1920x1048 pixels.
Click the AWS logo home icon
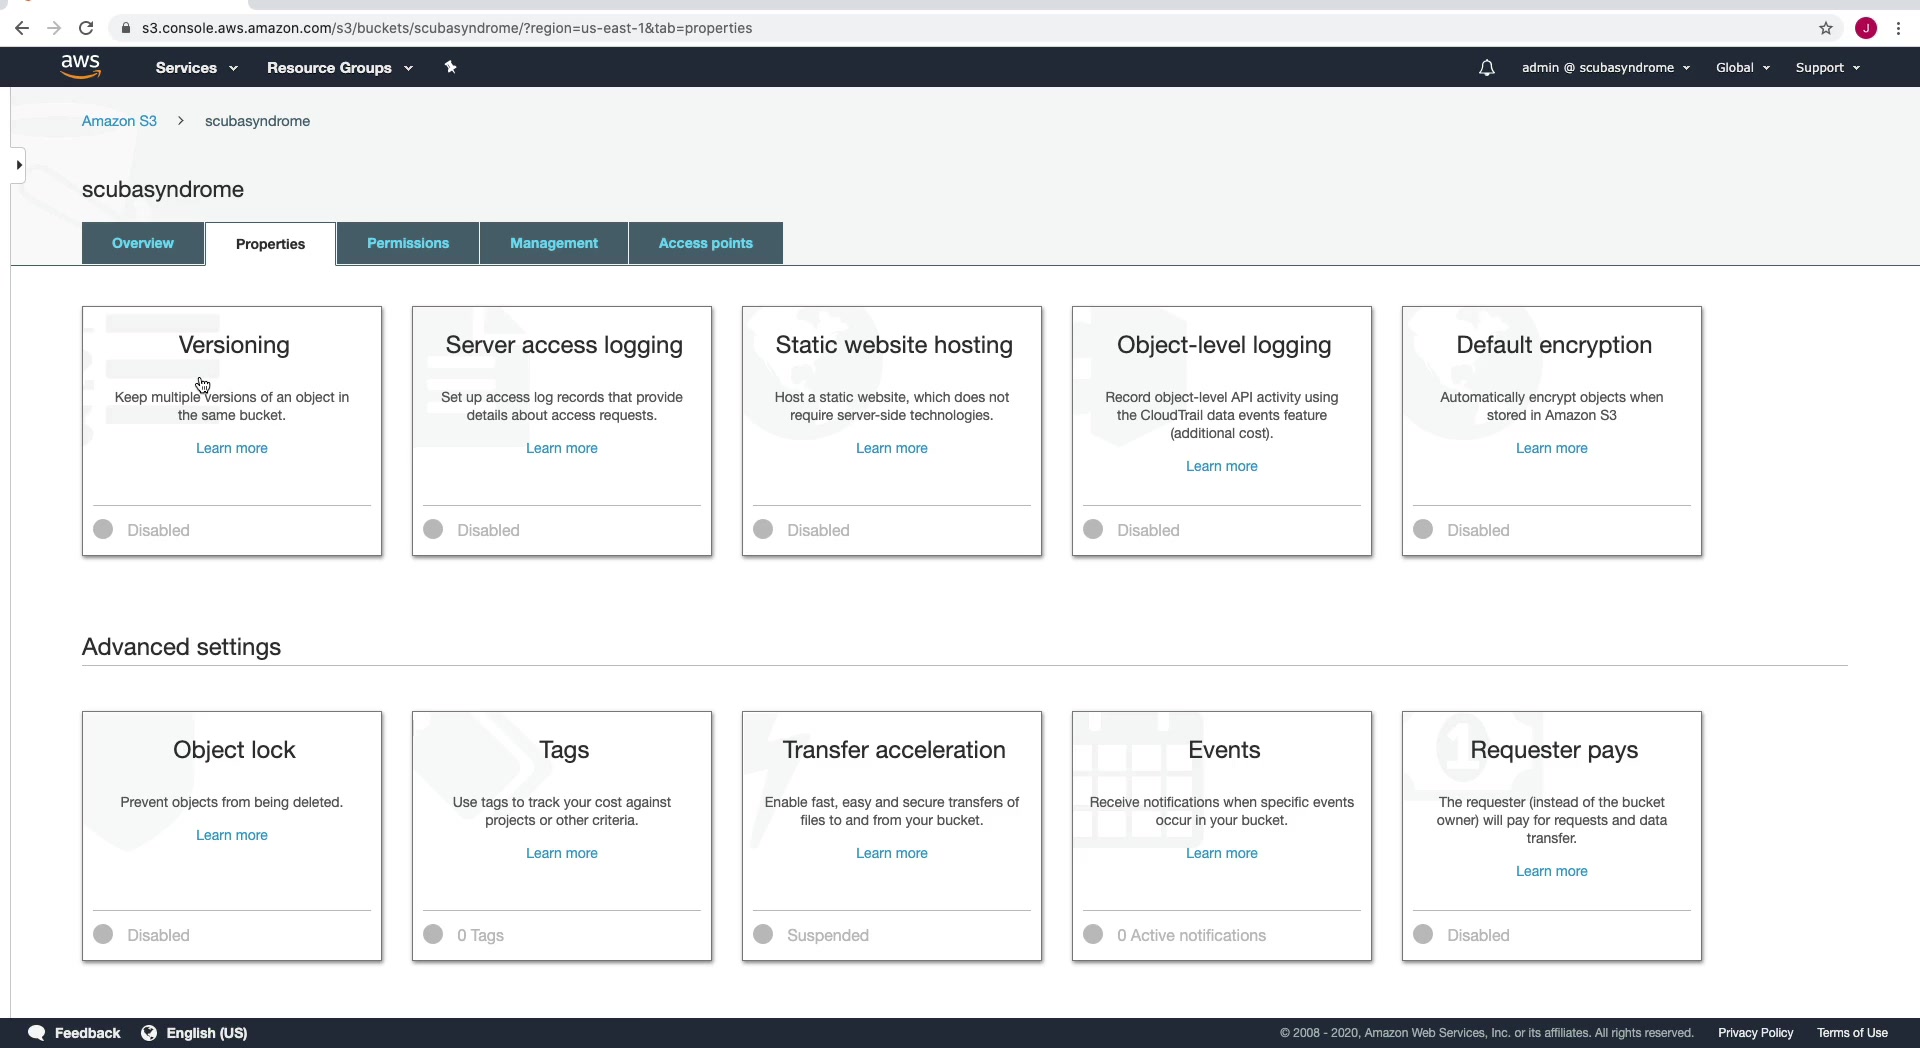[x=80, y=66]
